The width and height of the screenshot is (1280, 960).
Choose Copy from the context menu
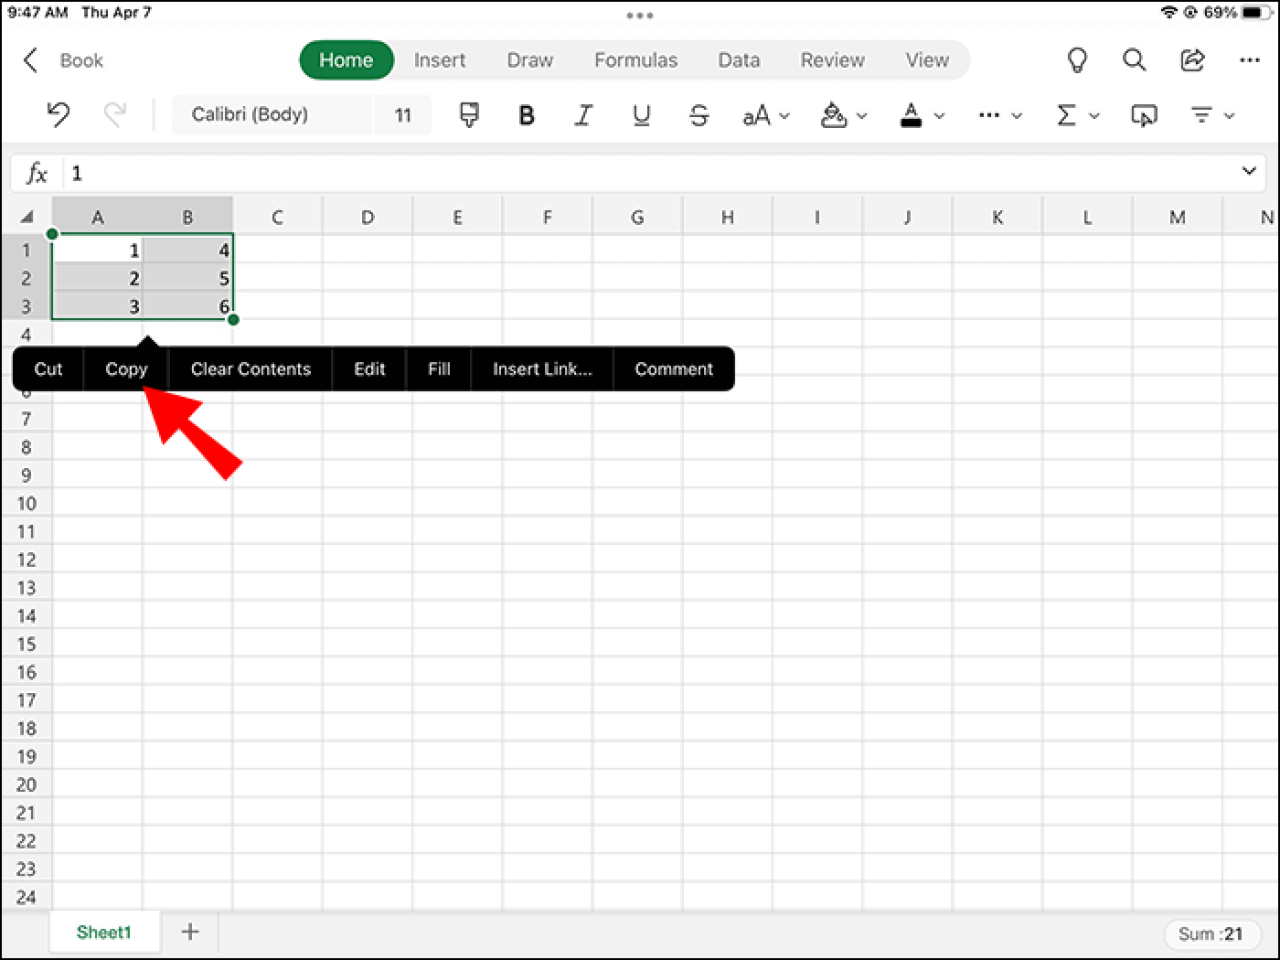tap(126, 369)
